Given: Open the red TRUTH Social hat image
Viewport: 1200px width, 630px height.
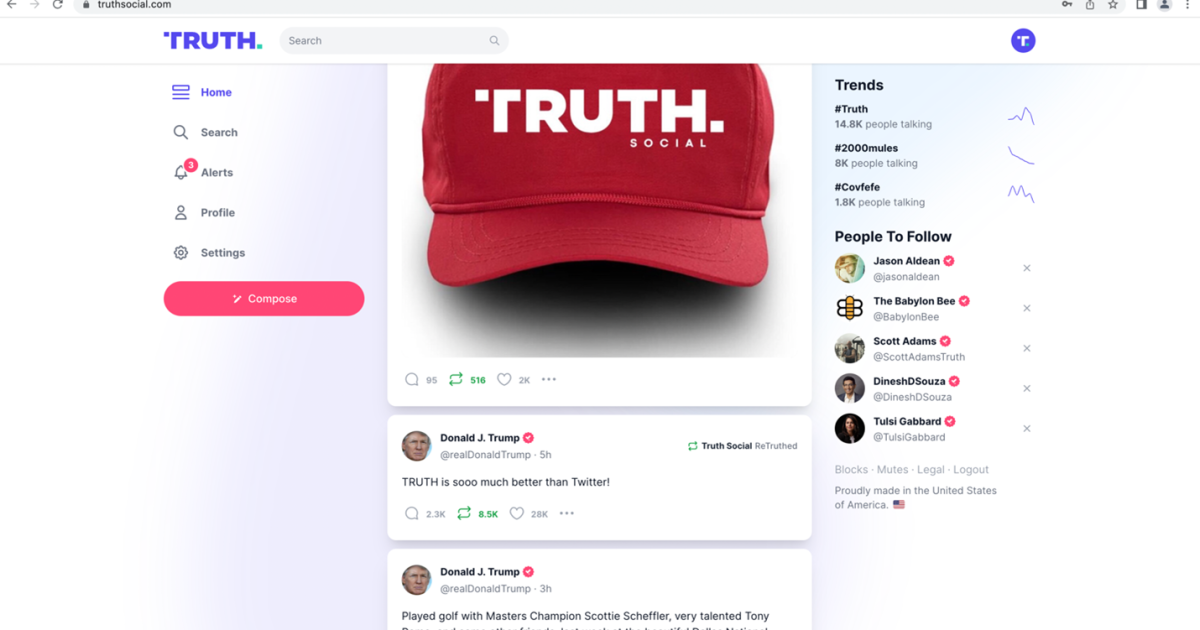Looking at the screenshot, I should click(x=600, y=210).
